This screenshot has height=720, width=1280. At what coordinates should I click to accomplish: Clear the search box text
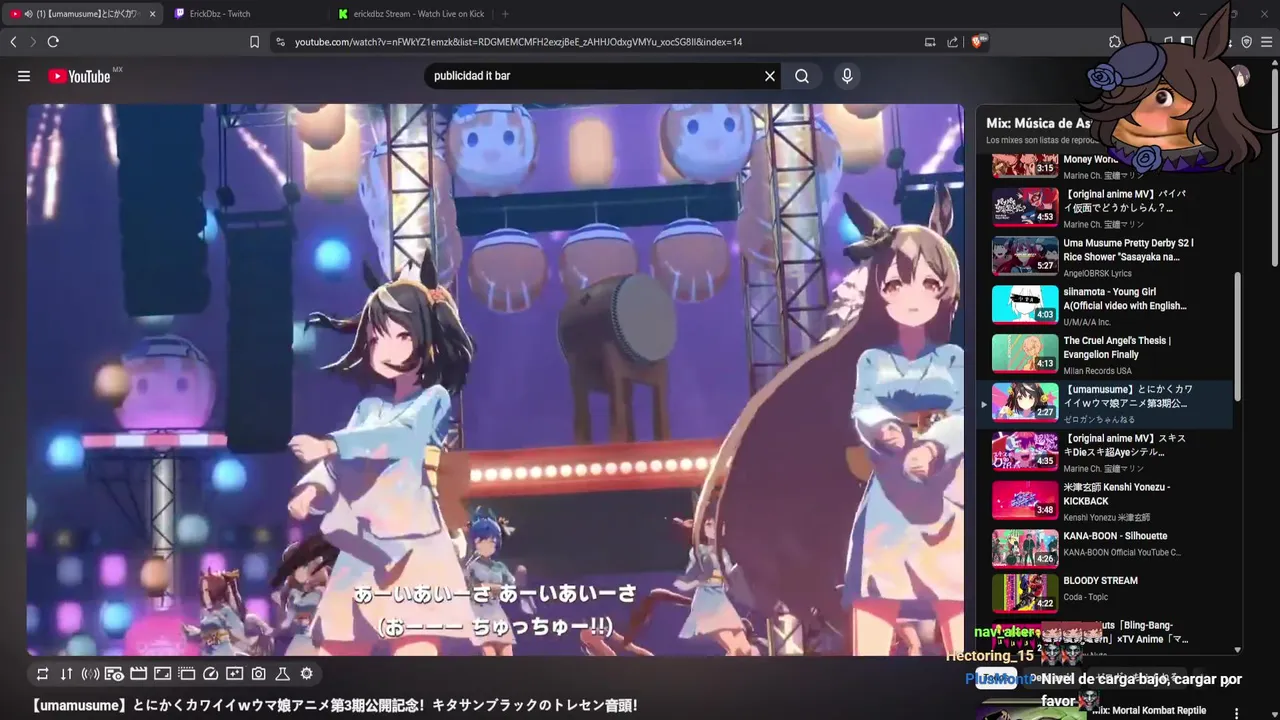[770, 76]
